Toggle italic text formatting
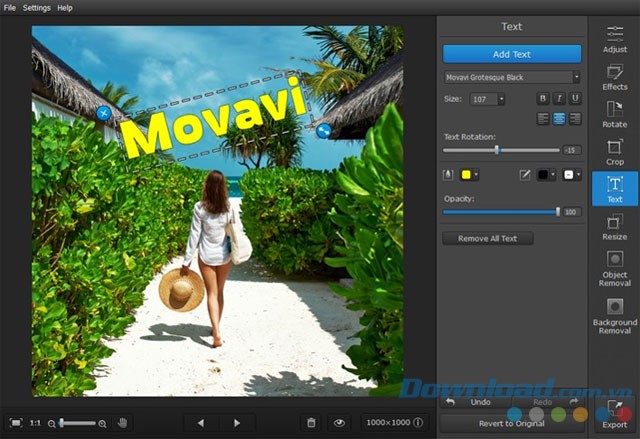 558,98
